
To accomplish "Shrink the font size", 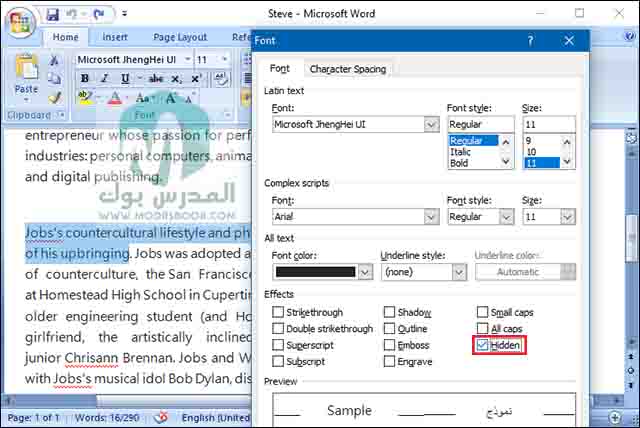I will pos(189,98).
